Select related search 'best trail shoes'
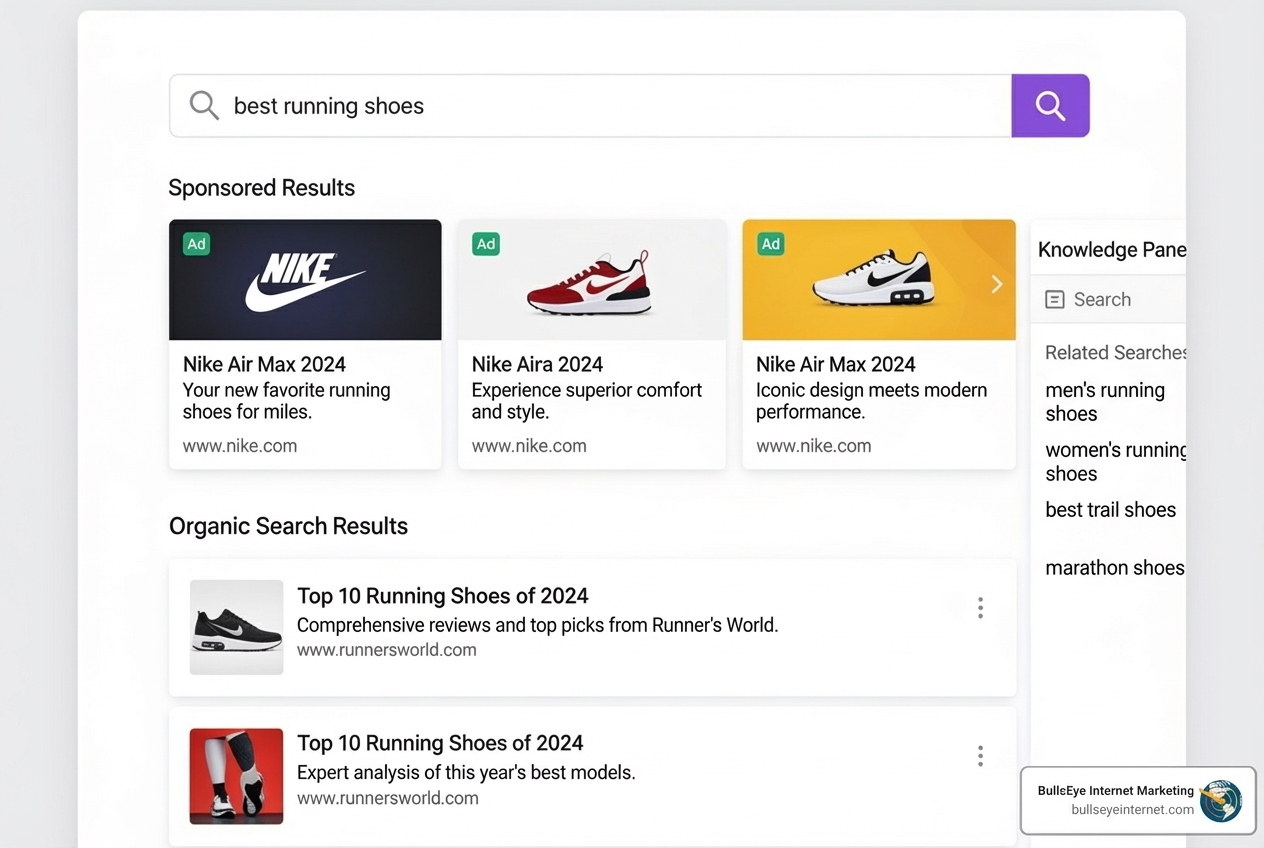Viewport: 1264px width, 848px height. point(1110,510)
